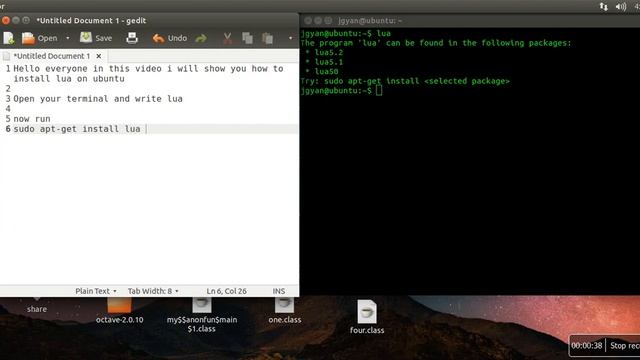Select the octave-2.0.10 desktop folder

[120, 311]
